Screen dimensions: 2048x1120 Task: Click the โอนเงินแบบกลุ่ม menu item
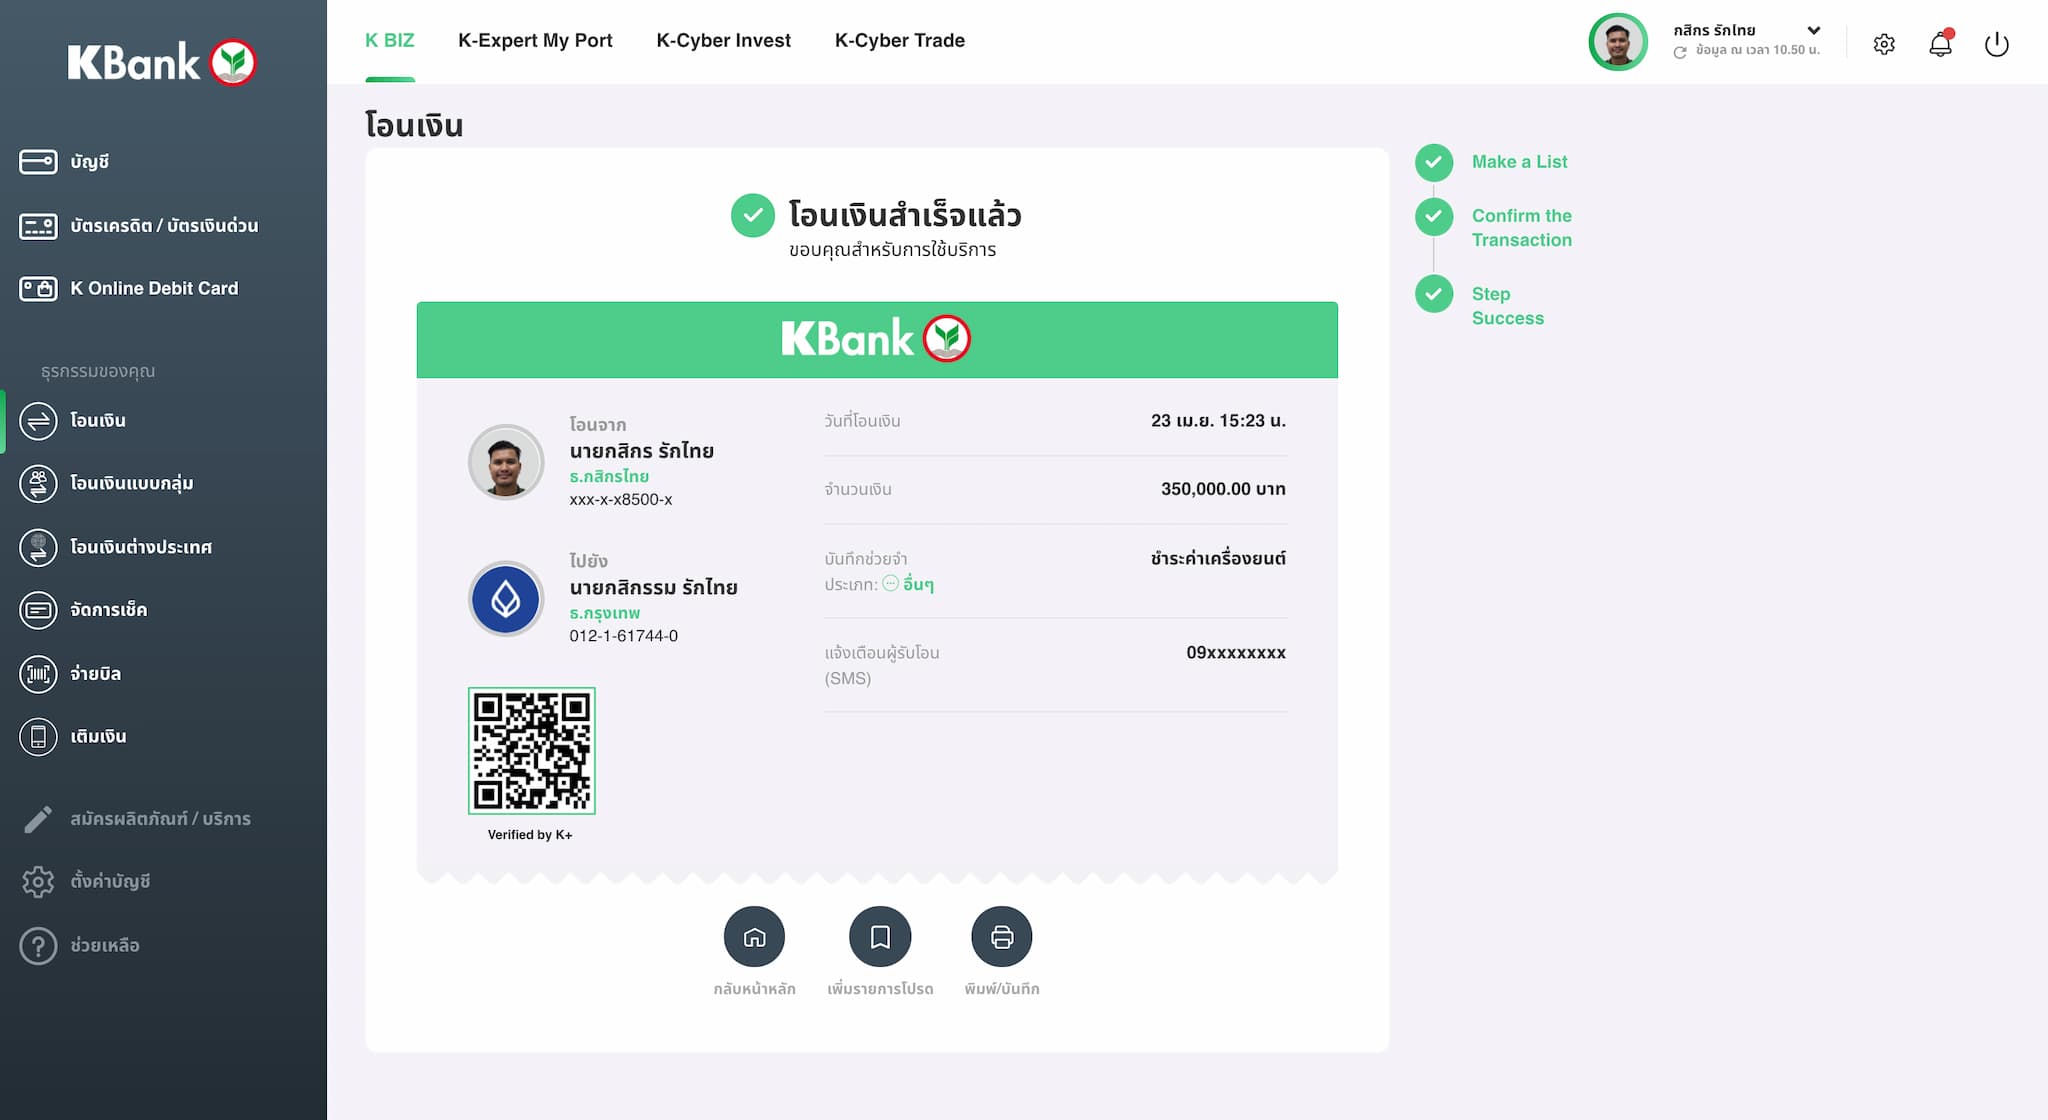130,481
